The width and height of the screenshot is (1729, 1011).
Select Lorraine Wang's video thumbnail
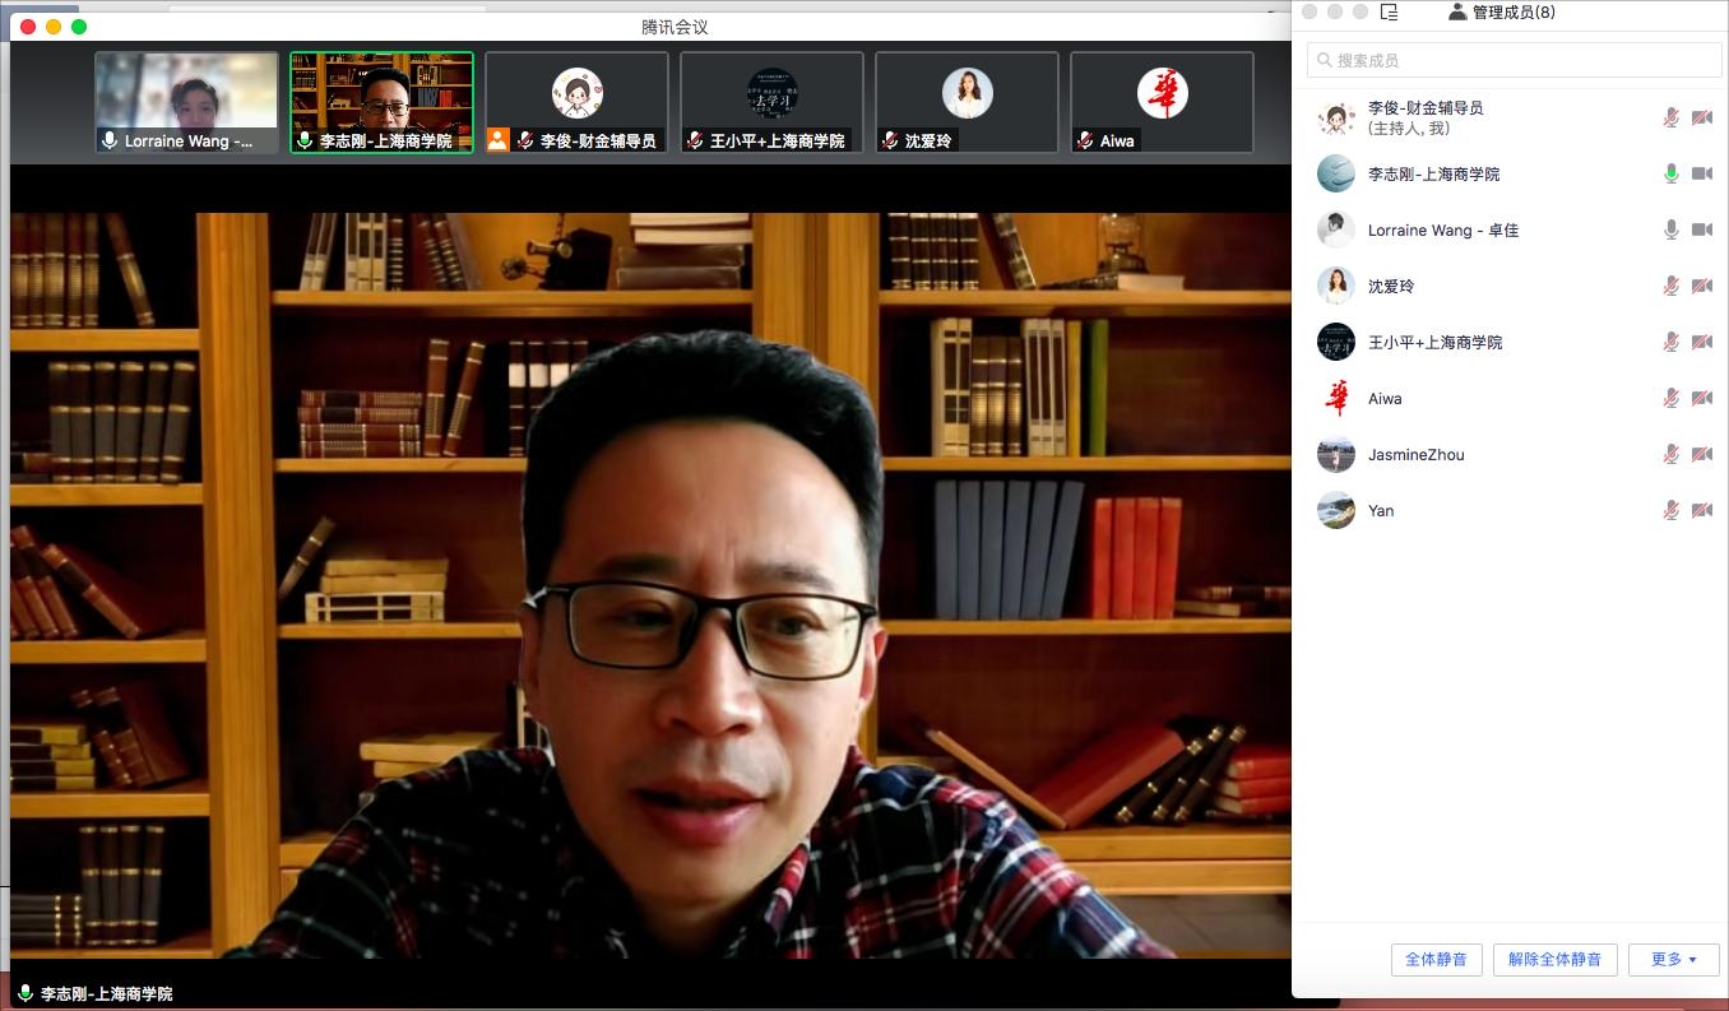coord(186,102)
